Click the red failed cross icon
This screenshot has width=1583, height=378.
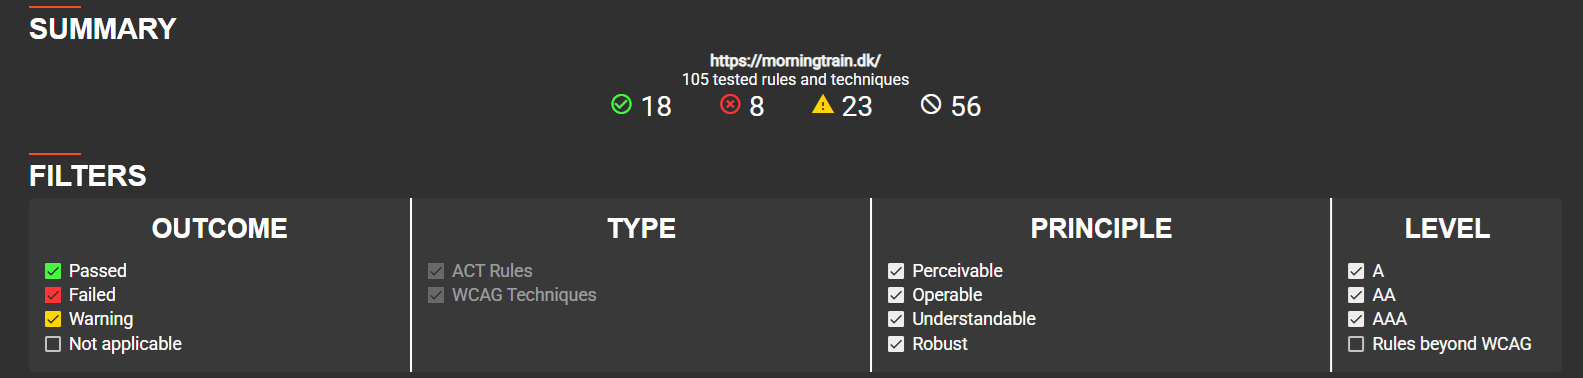730,104
